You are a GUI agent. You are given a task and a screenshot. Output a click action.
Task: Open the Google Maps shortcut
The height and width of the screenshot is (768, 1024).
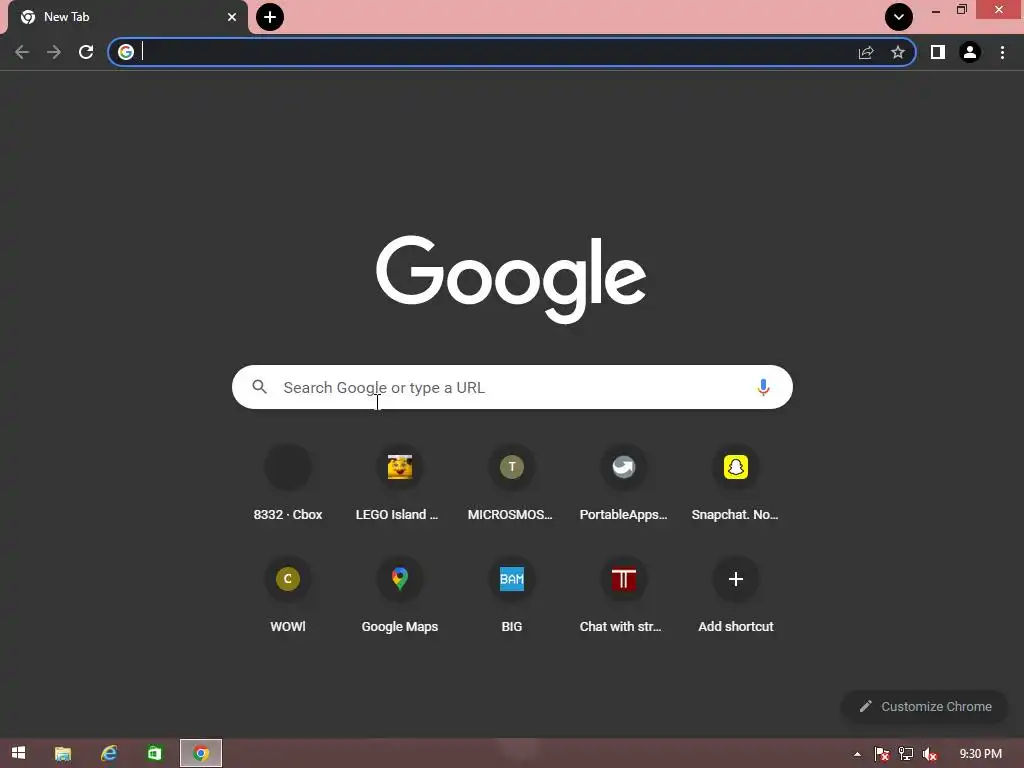pyautogui.click(x=400, y=595)
